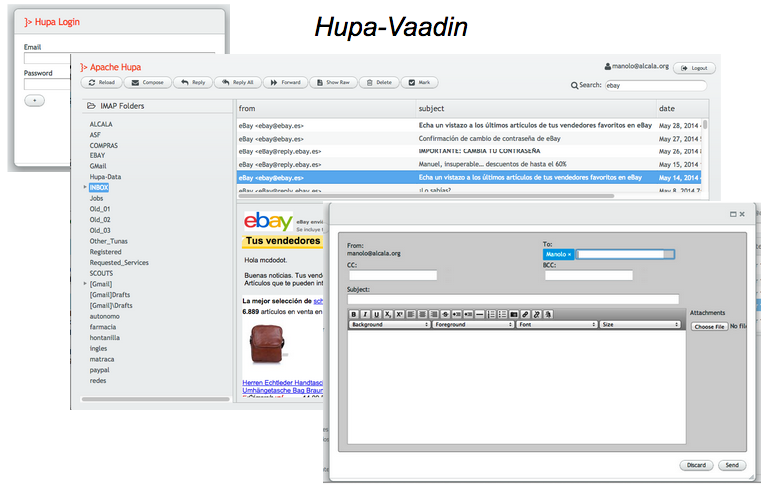The width and height of the screenshot is (772, 490).
Task: Click the brown bag product thumbnail
Action: click(x=266, y=344)
